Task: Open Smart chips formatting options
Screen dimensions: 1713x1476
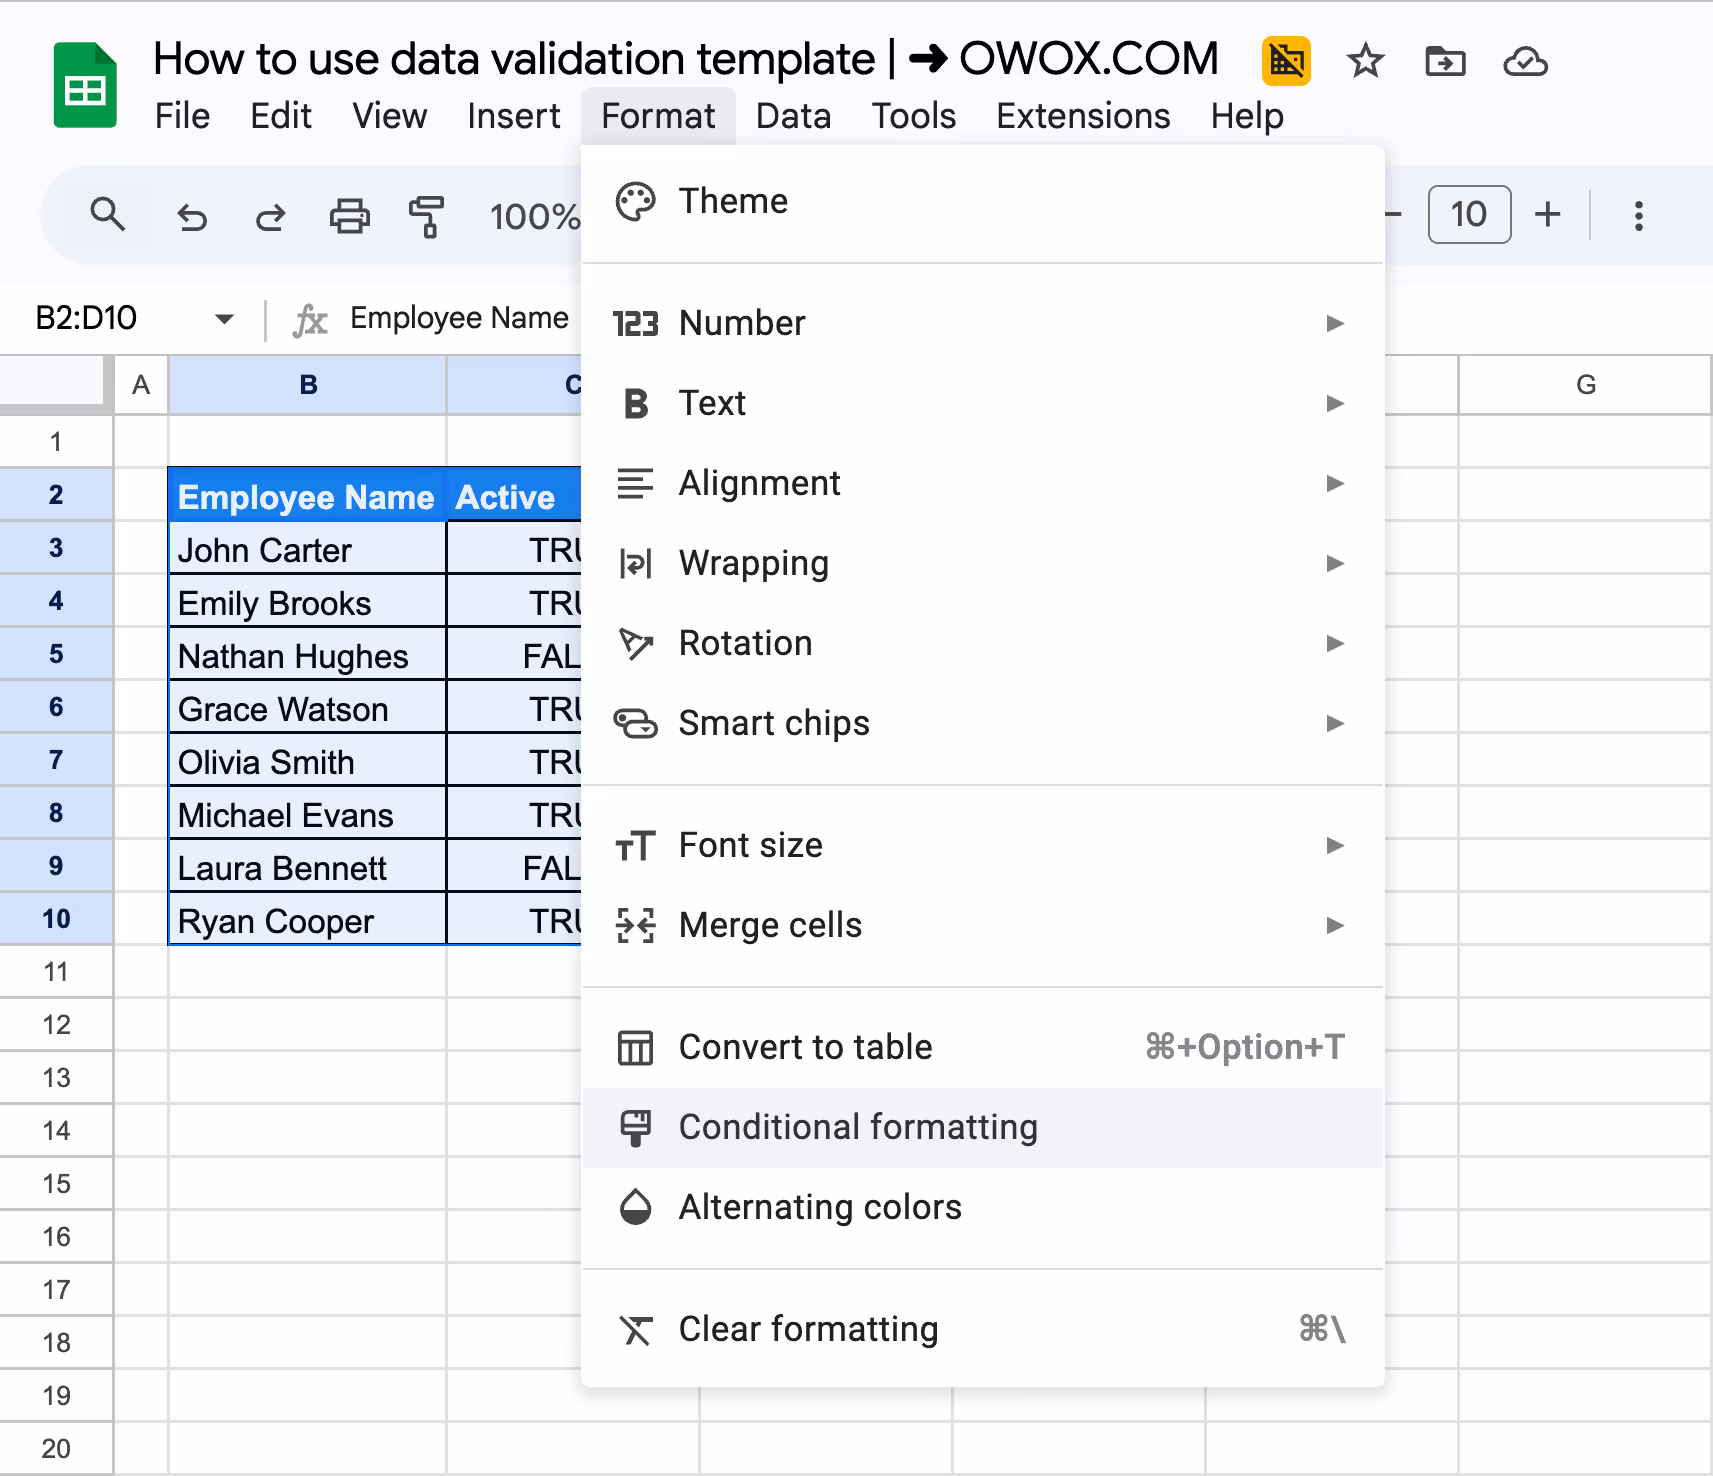Action: click(x=774, y=723)
